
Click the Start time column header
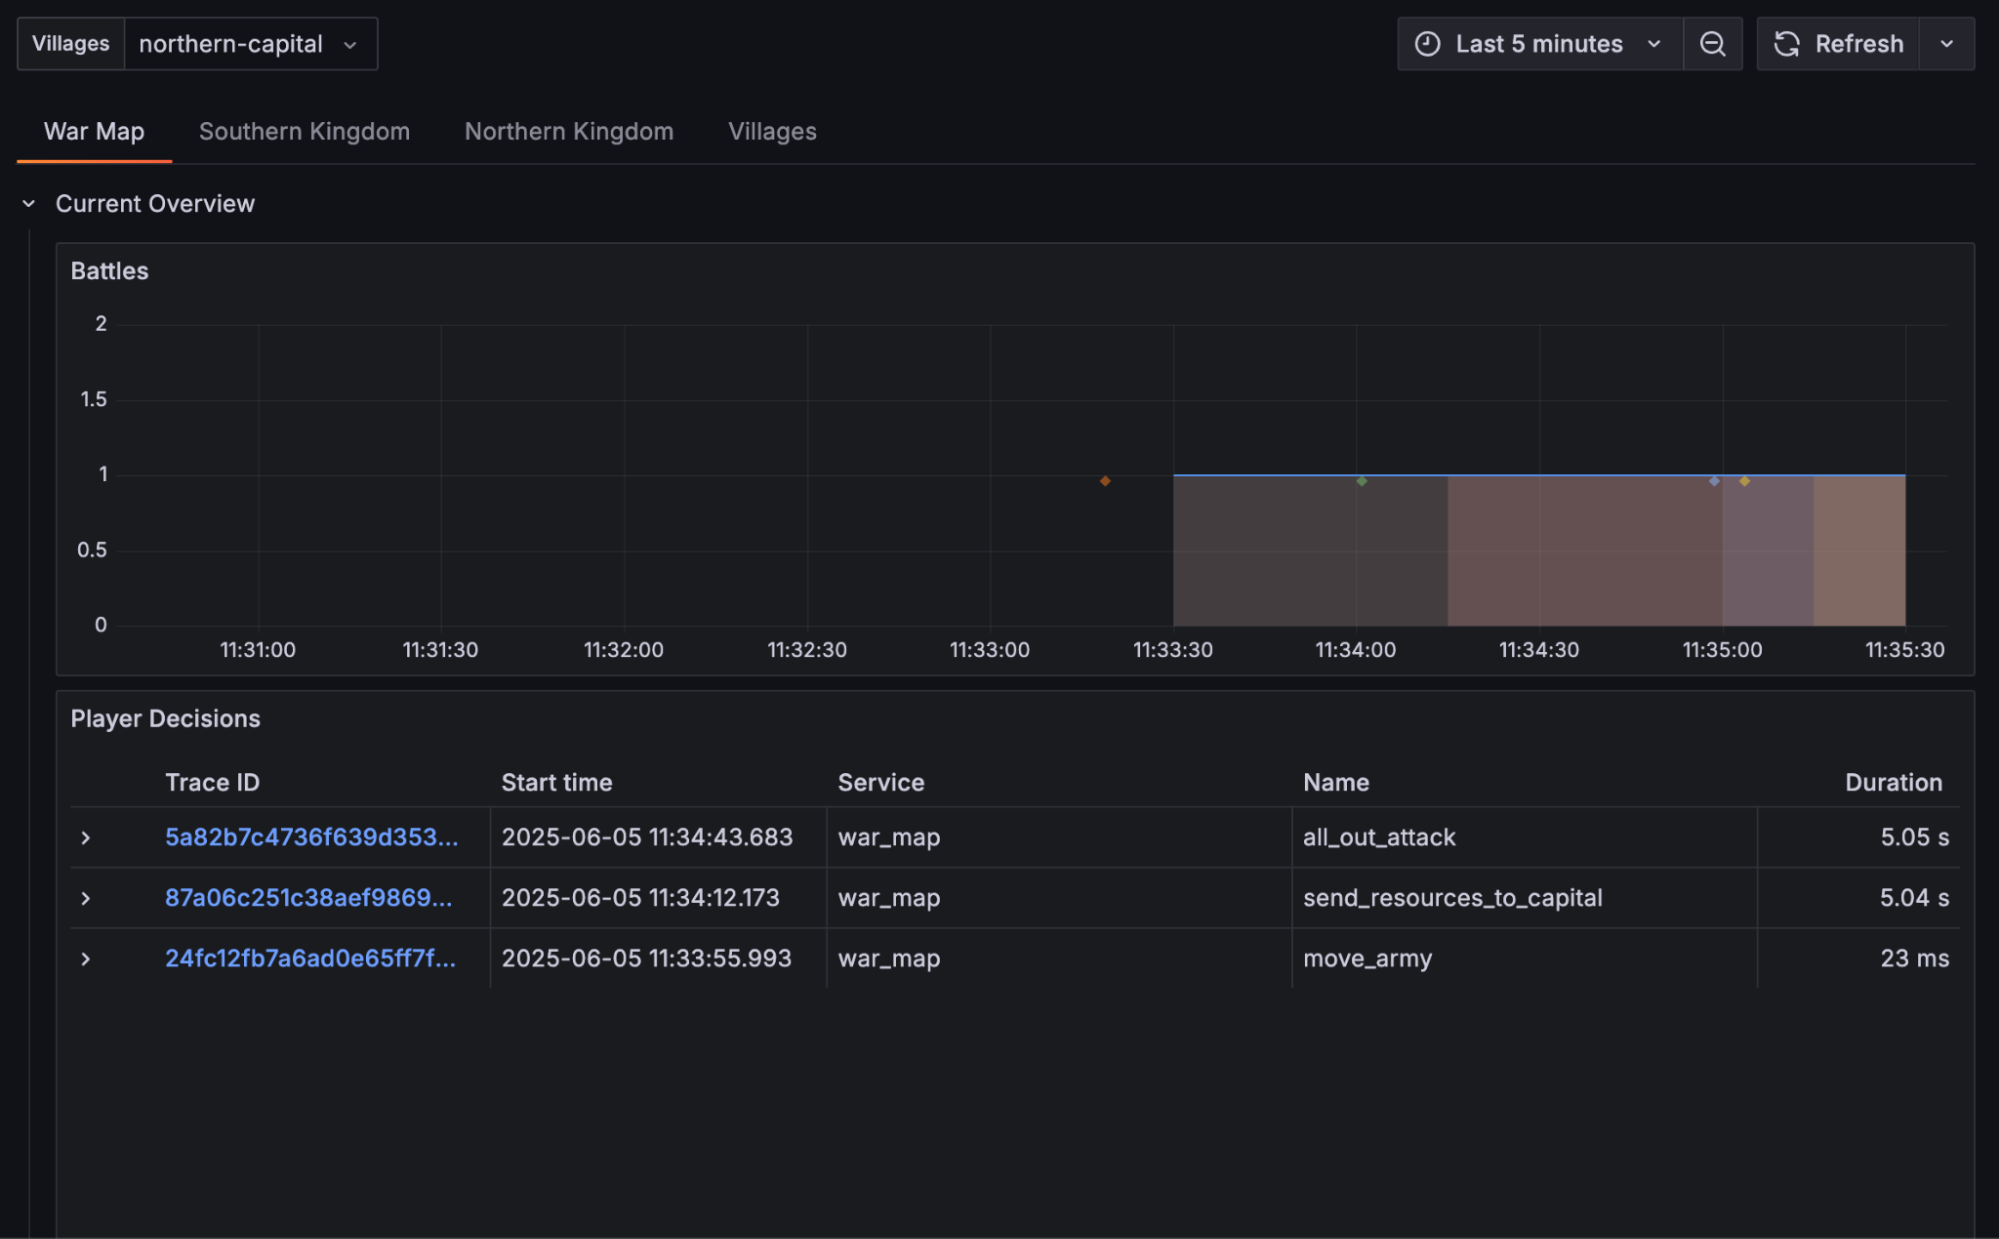(556, 782)
